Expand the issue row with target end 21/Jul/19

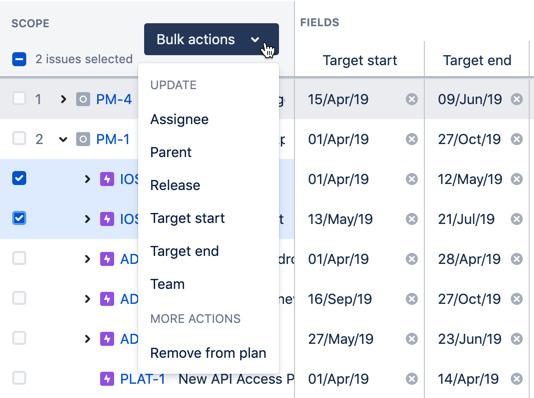click(x=87, y=219)
